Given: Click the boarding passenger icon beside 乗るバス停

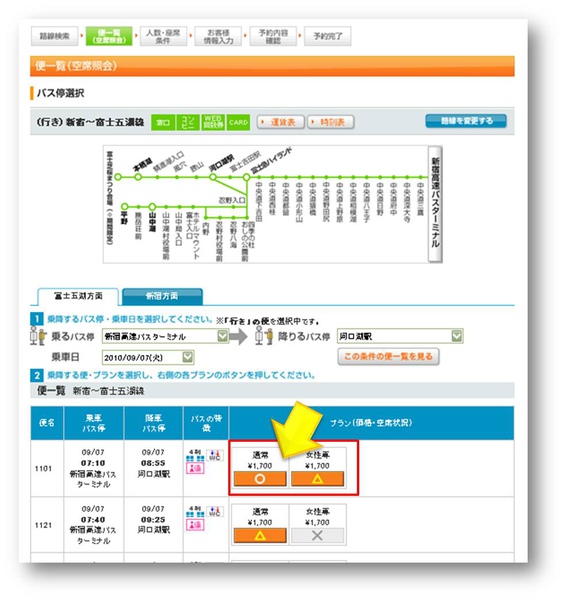Looking at the screenshot, I should (x=38, y=336).
